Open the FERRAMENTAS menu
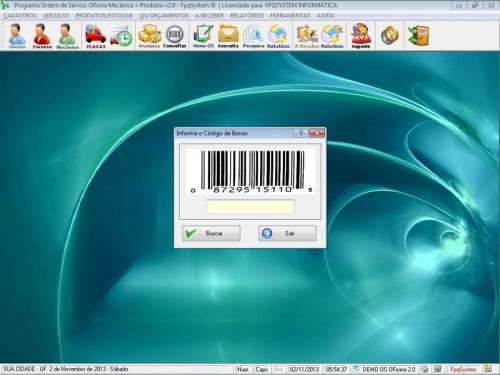Image resolution: width=500 pixels, height=375 pixels. coord(290,16)
